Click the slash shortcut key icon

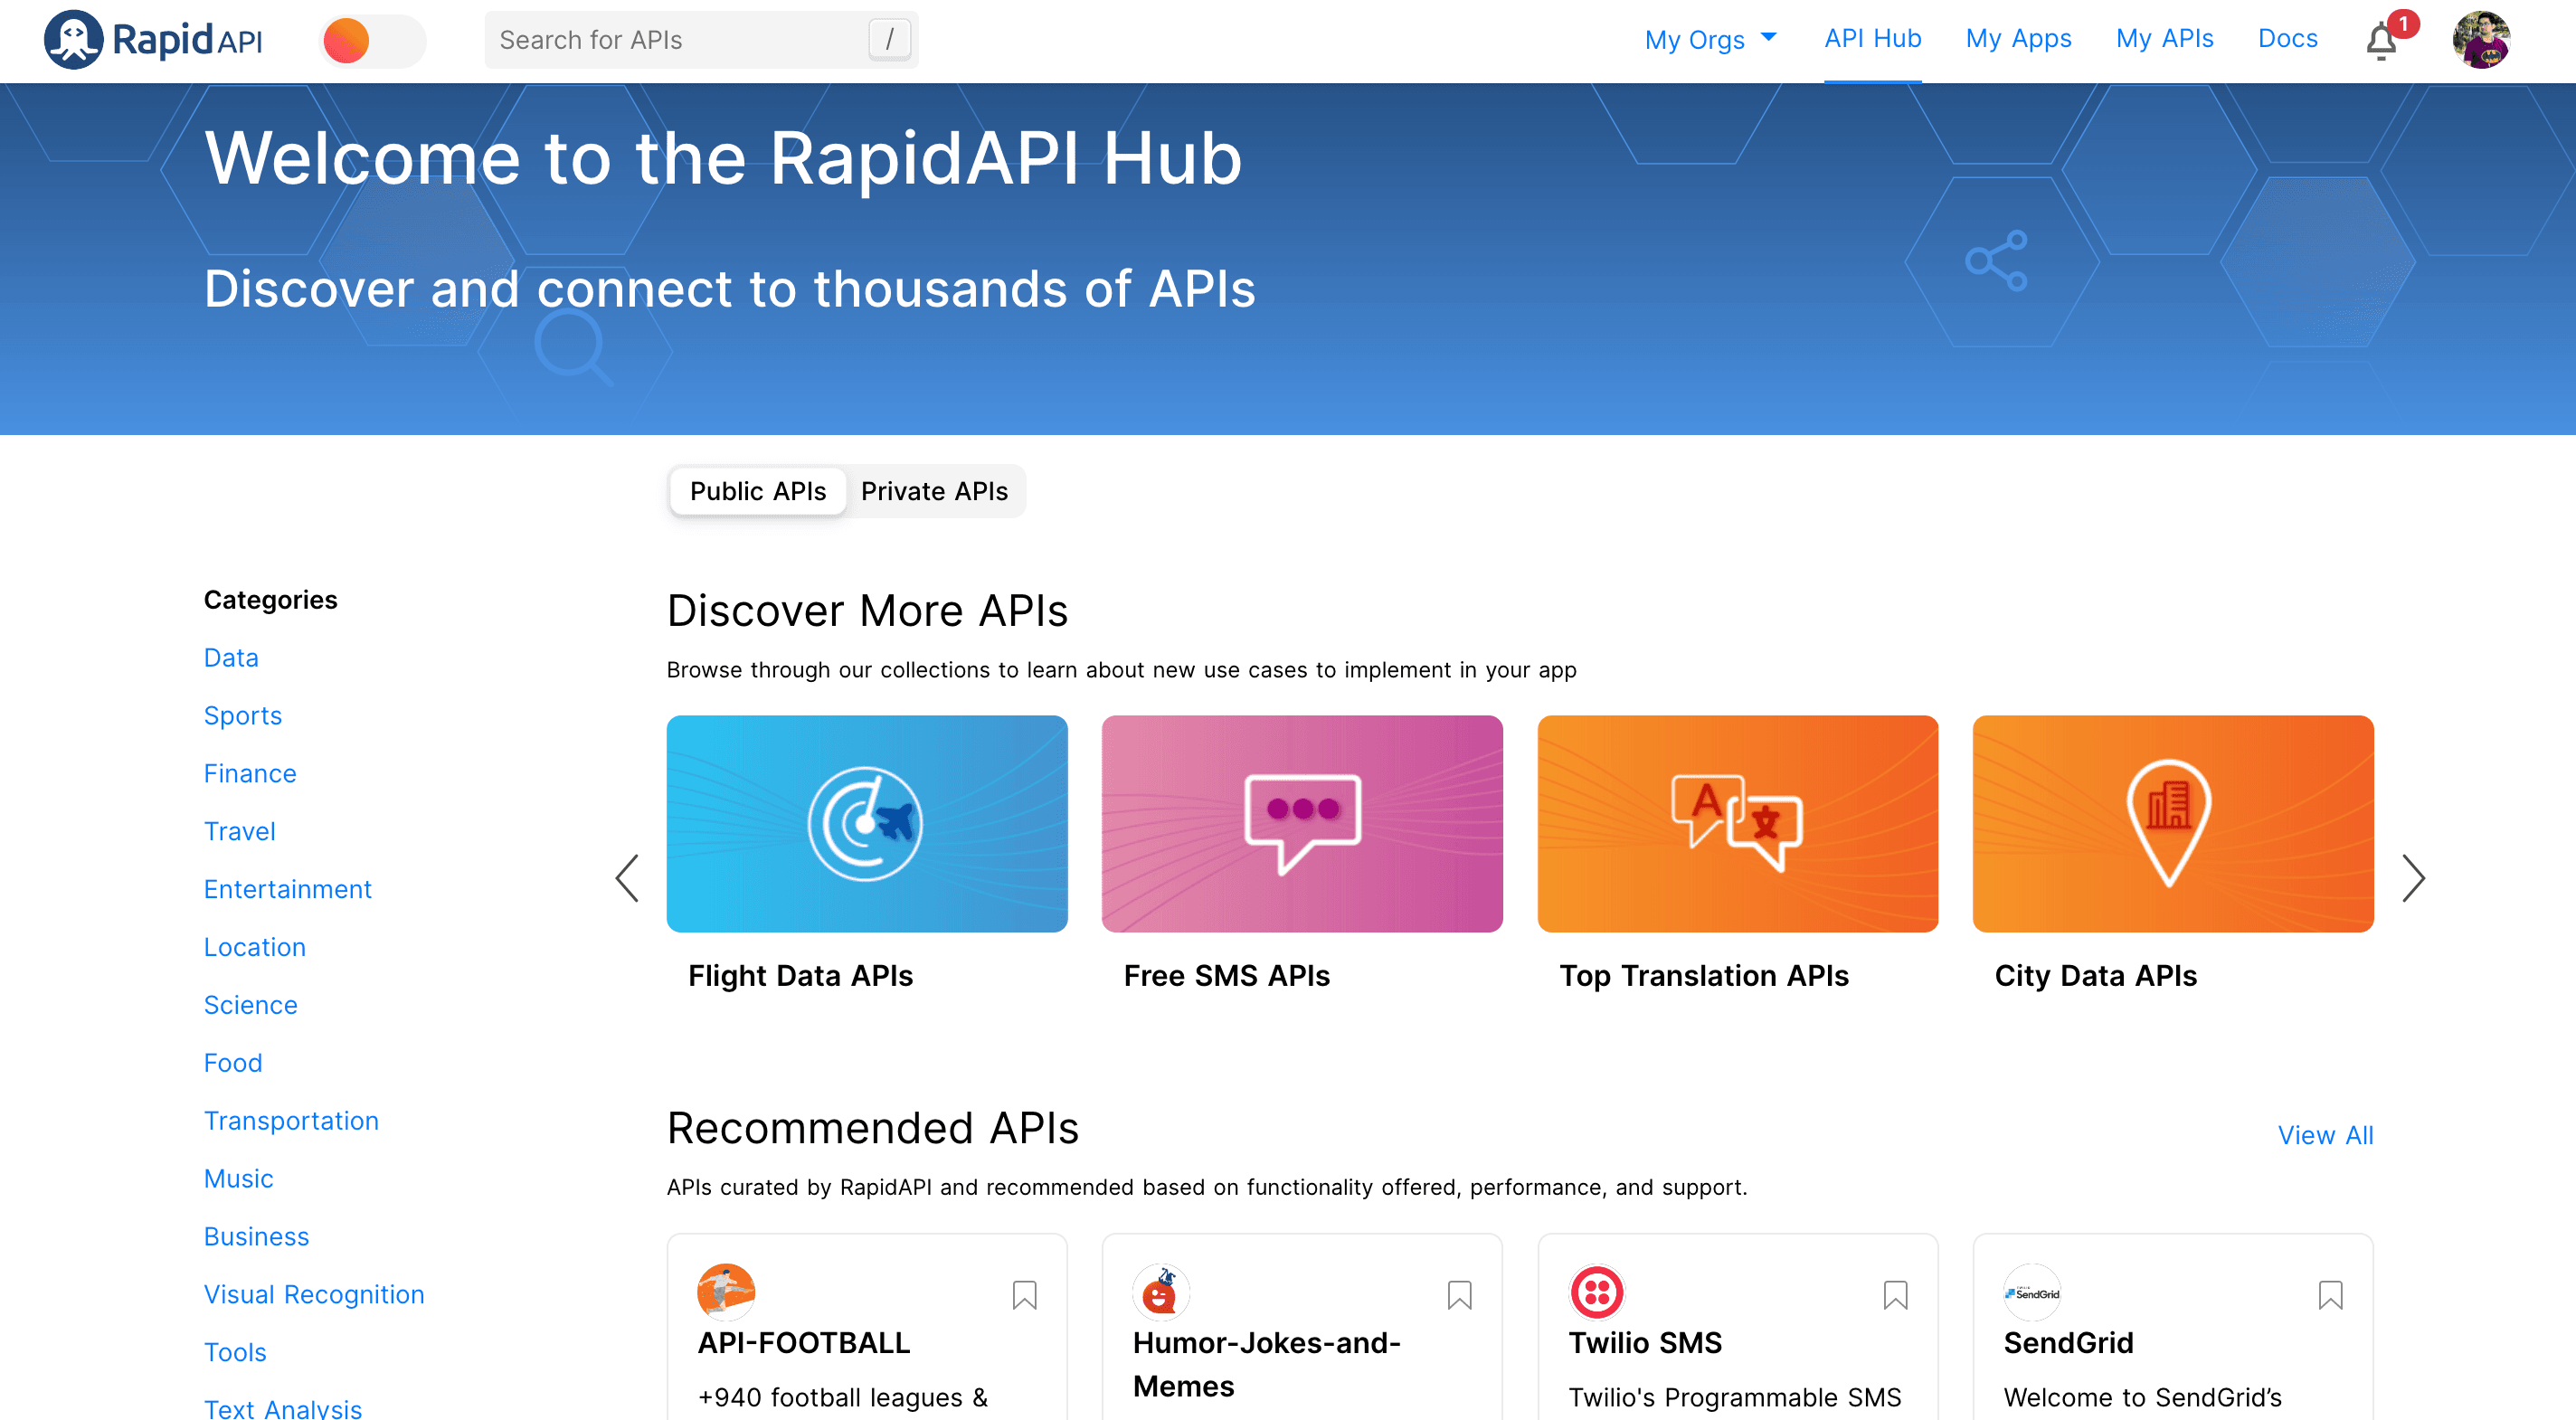pos(889,40)
